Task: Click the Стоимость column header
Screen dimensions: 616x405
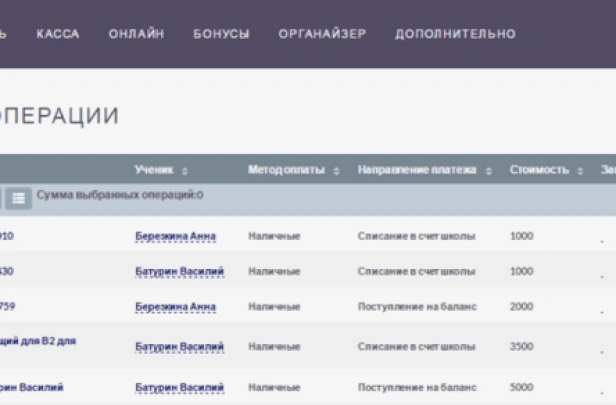Action: (538, 171)
